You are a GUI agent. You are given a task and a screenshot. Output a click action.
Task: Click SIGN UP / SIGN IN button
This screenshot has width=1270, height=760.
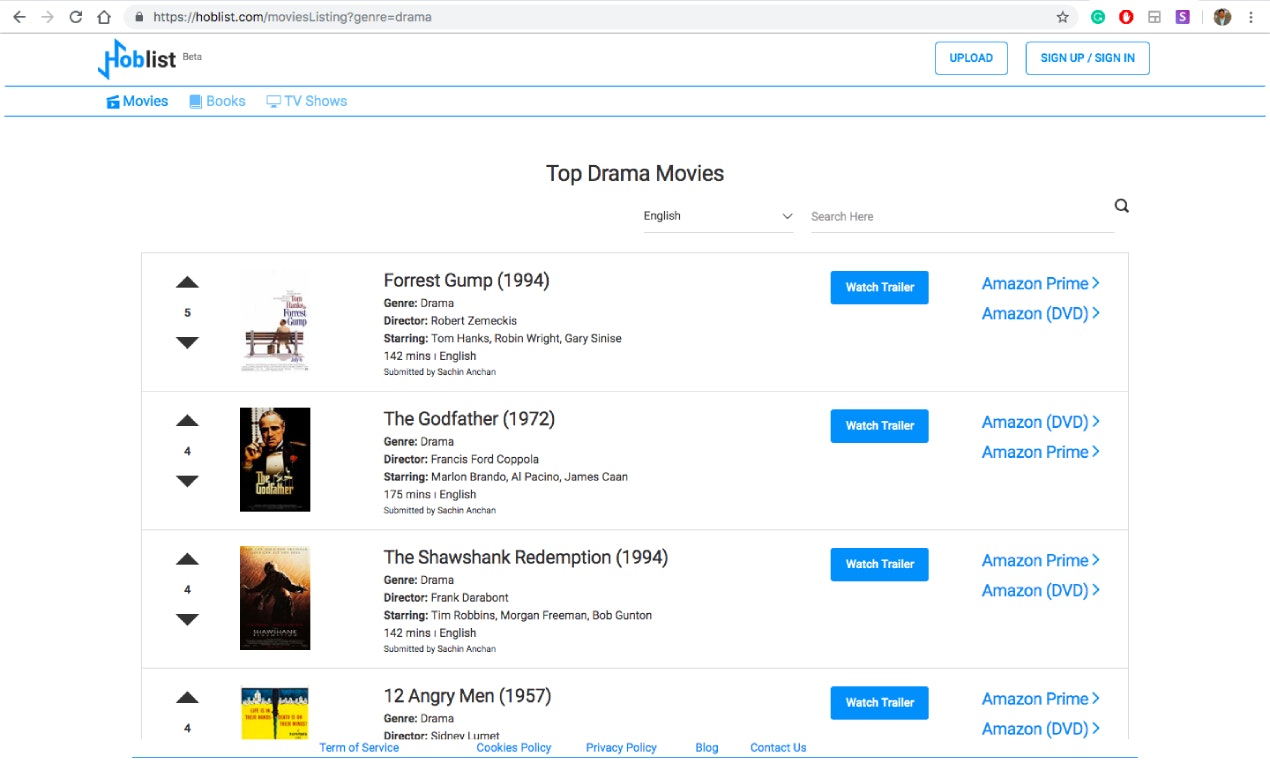coord(1087,58)
